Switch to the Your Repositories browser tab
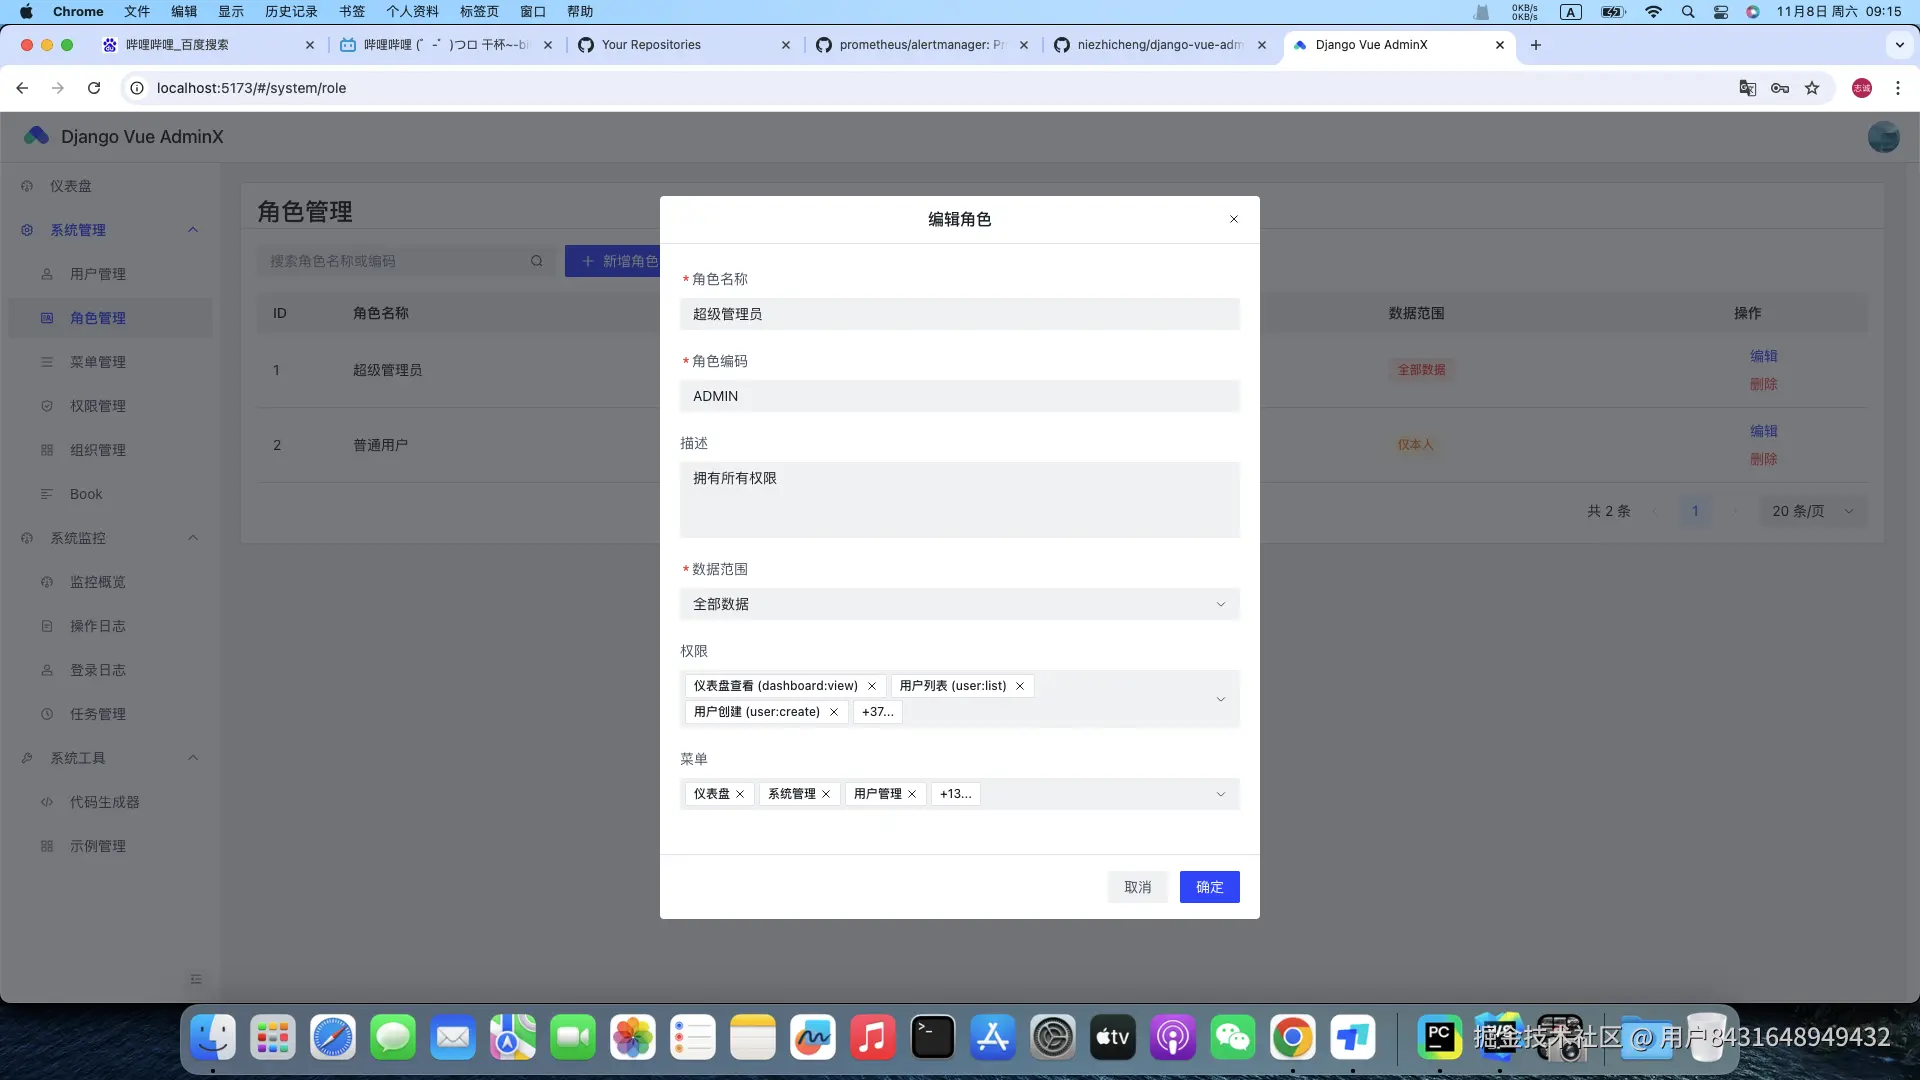Viewport: 1920px width, 1080px height. coord(650,45)
